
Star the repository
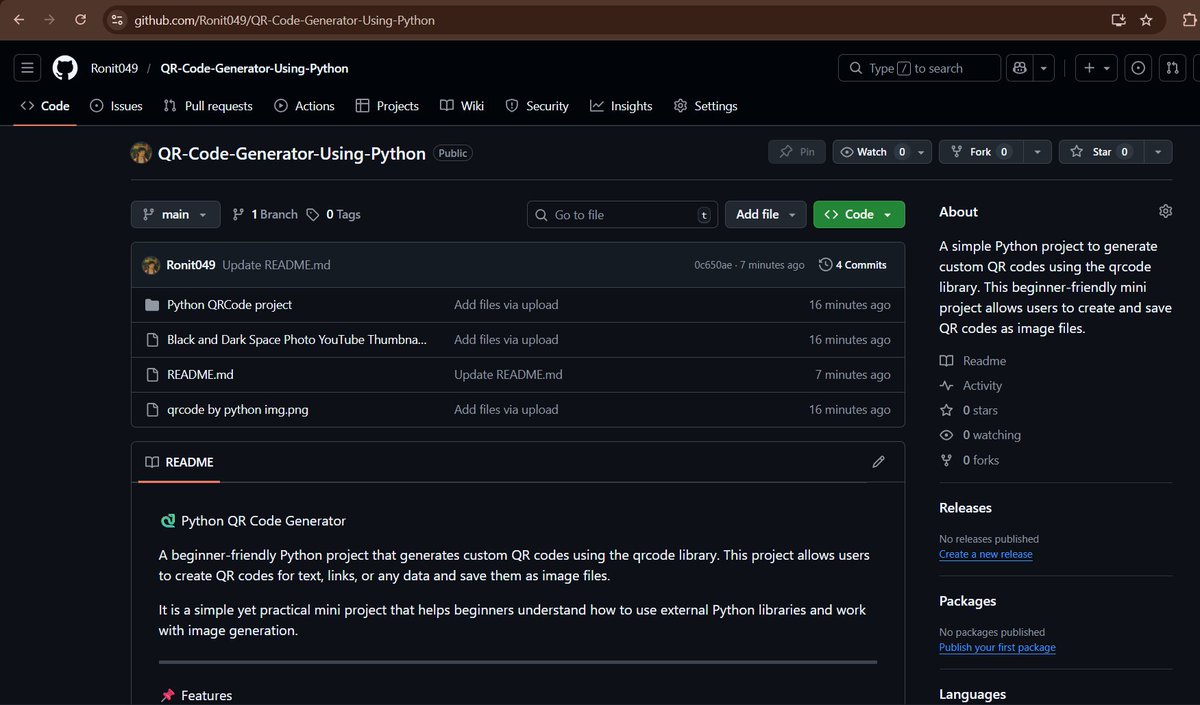point(1100,152)
